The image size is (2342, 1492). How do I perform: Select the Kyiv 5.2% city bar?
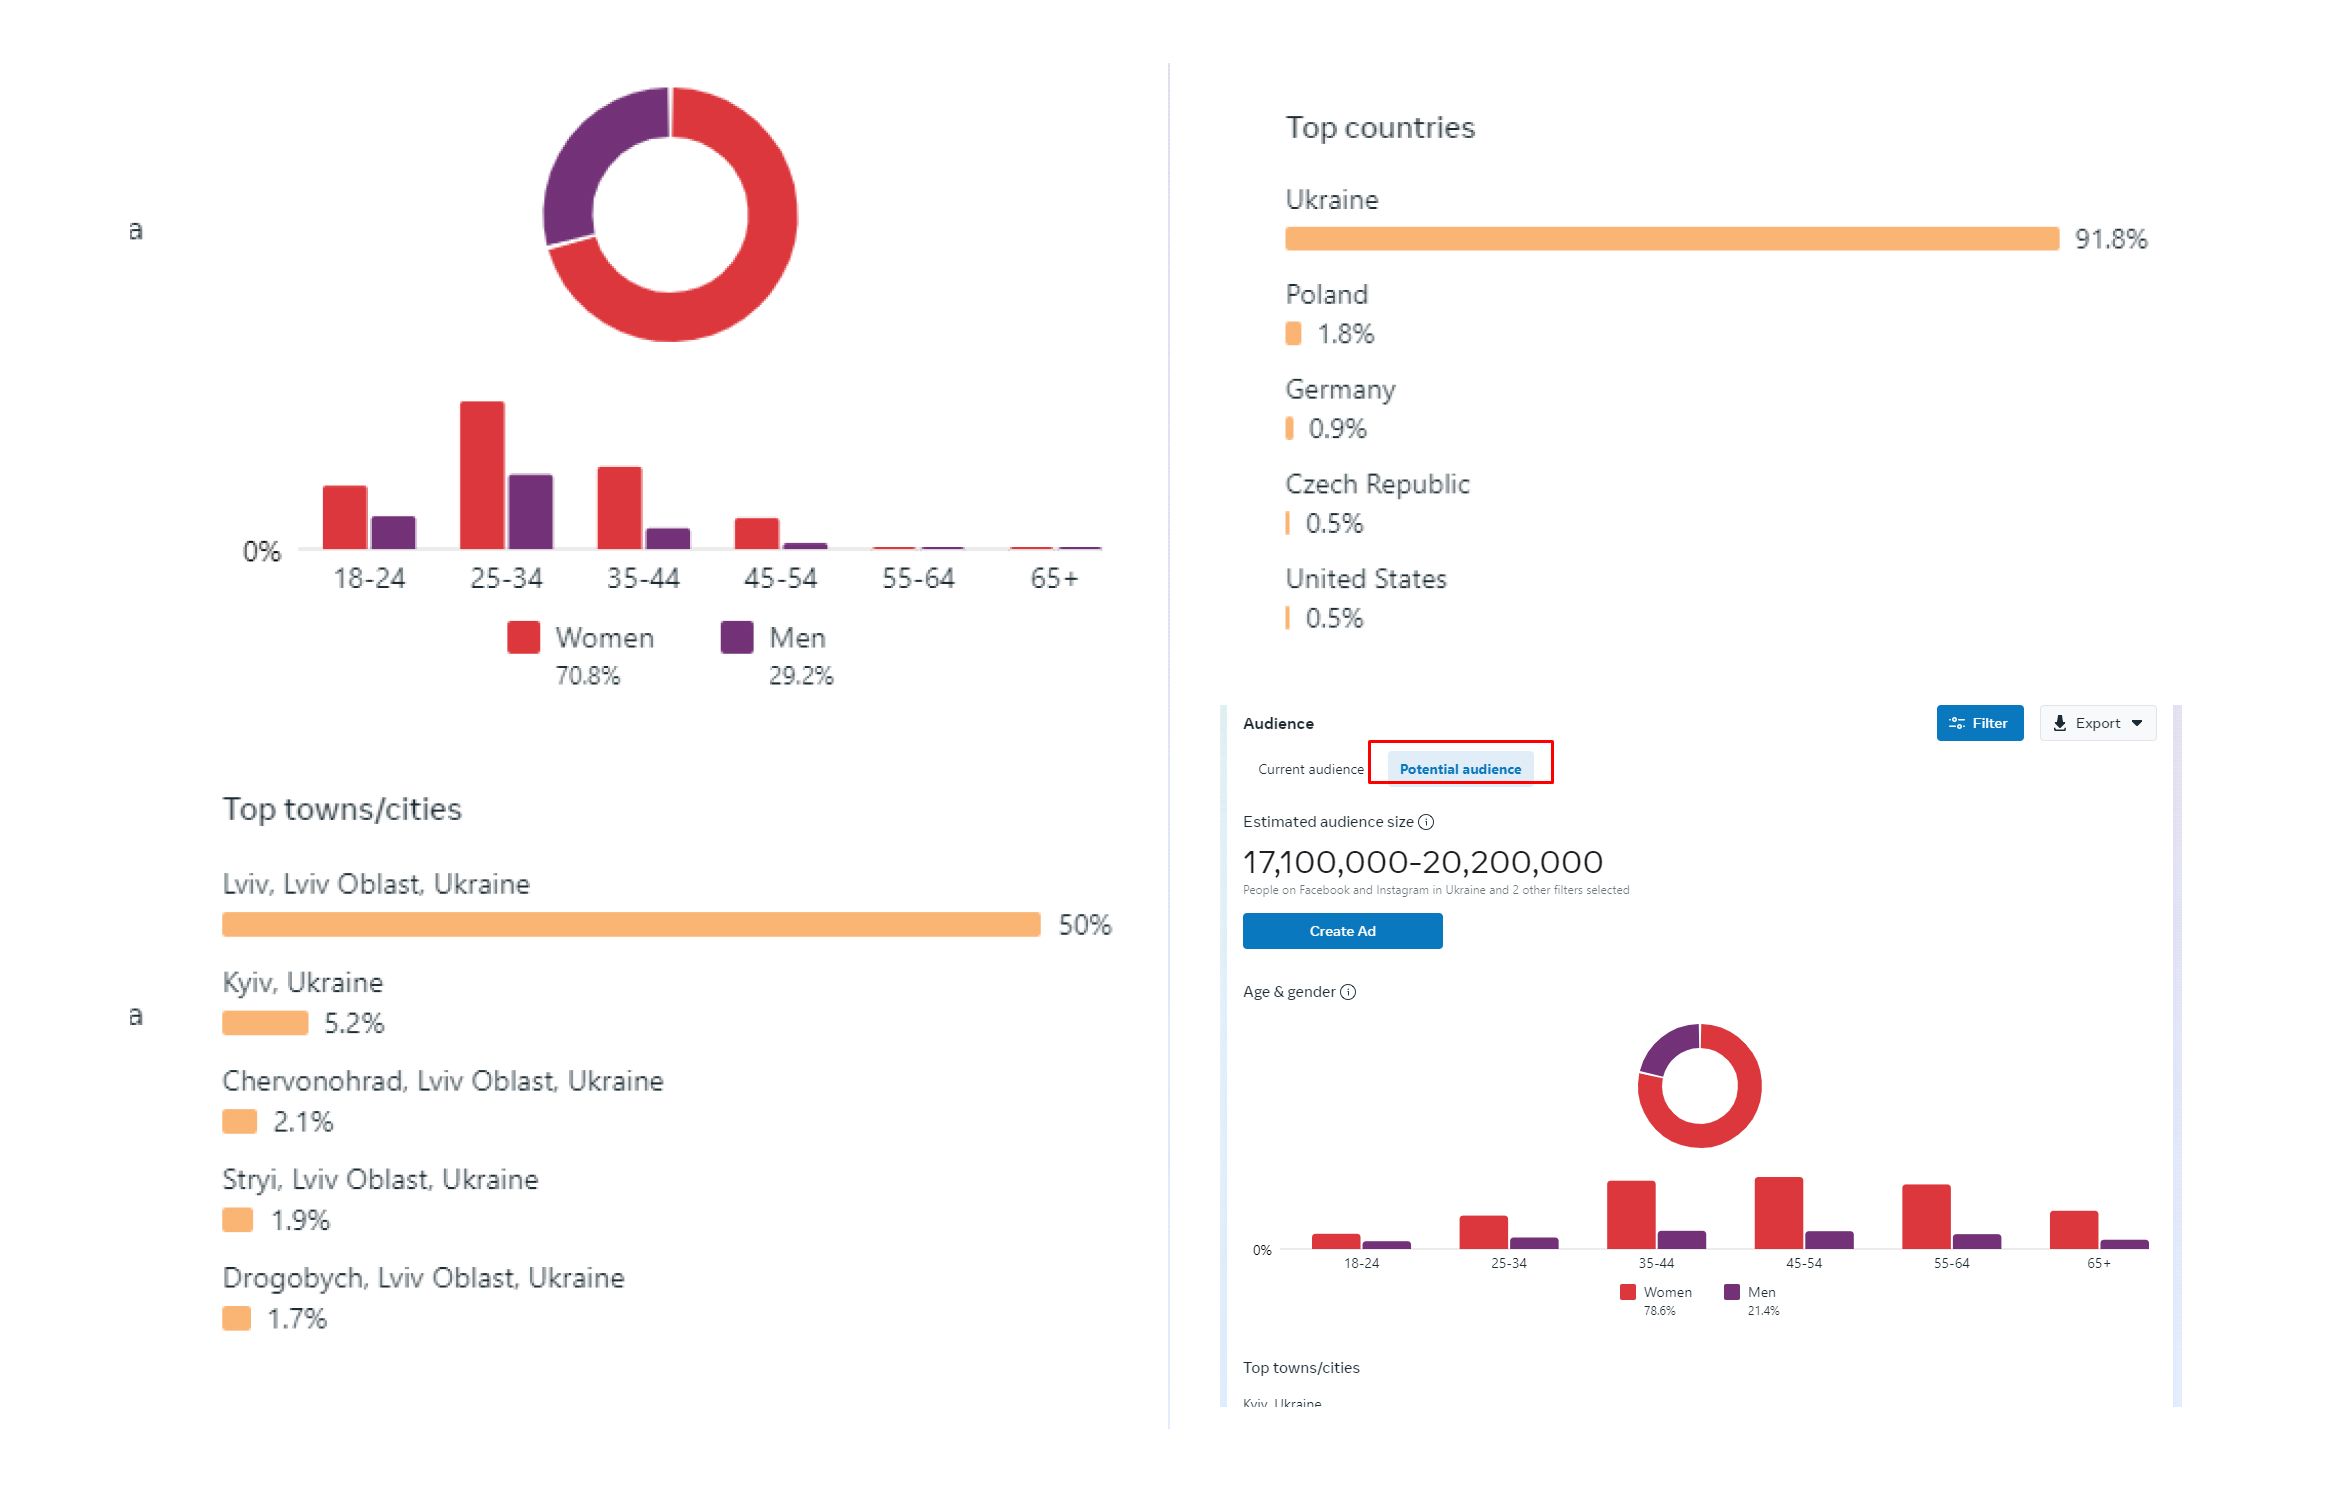click(265, 1023)
